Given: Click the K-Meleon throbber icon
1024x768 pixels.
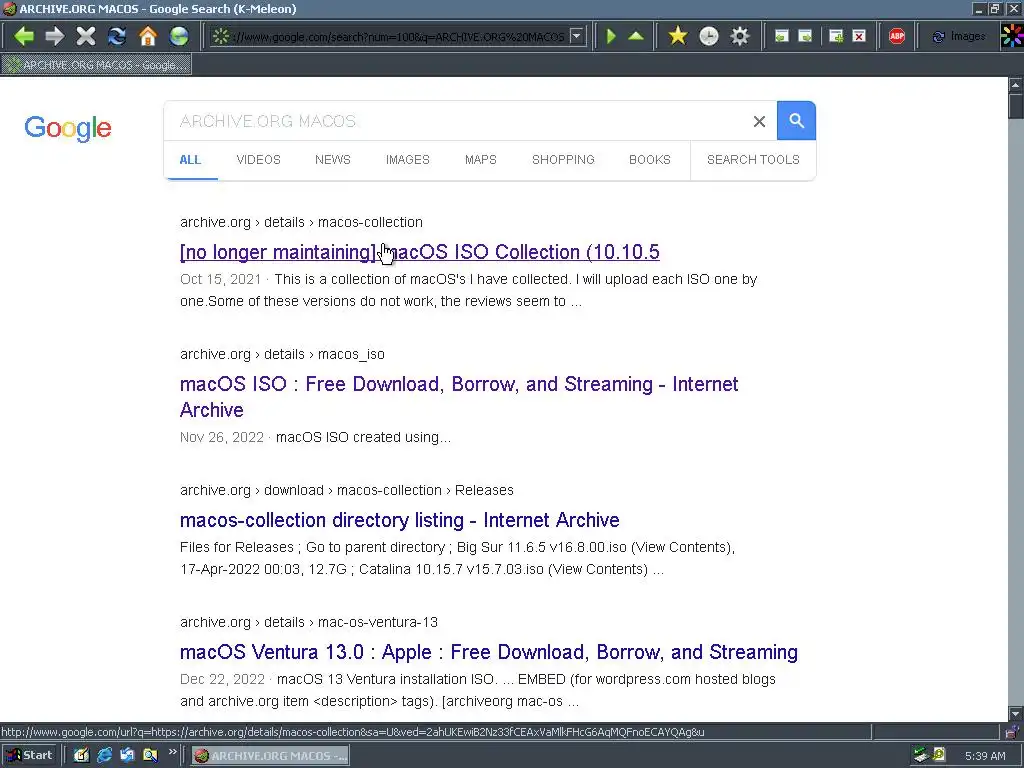Looking at the screenshot, I should pyautogui.click(x=1012, y=36).
